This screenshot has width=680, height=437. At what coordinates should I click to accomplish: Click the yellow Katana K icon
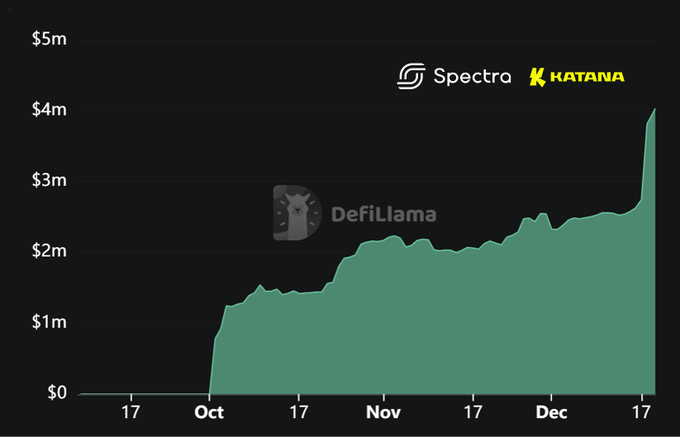[x=538, y=77]
